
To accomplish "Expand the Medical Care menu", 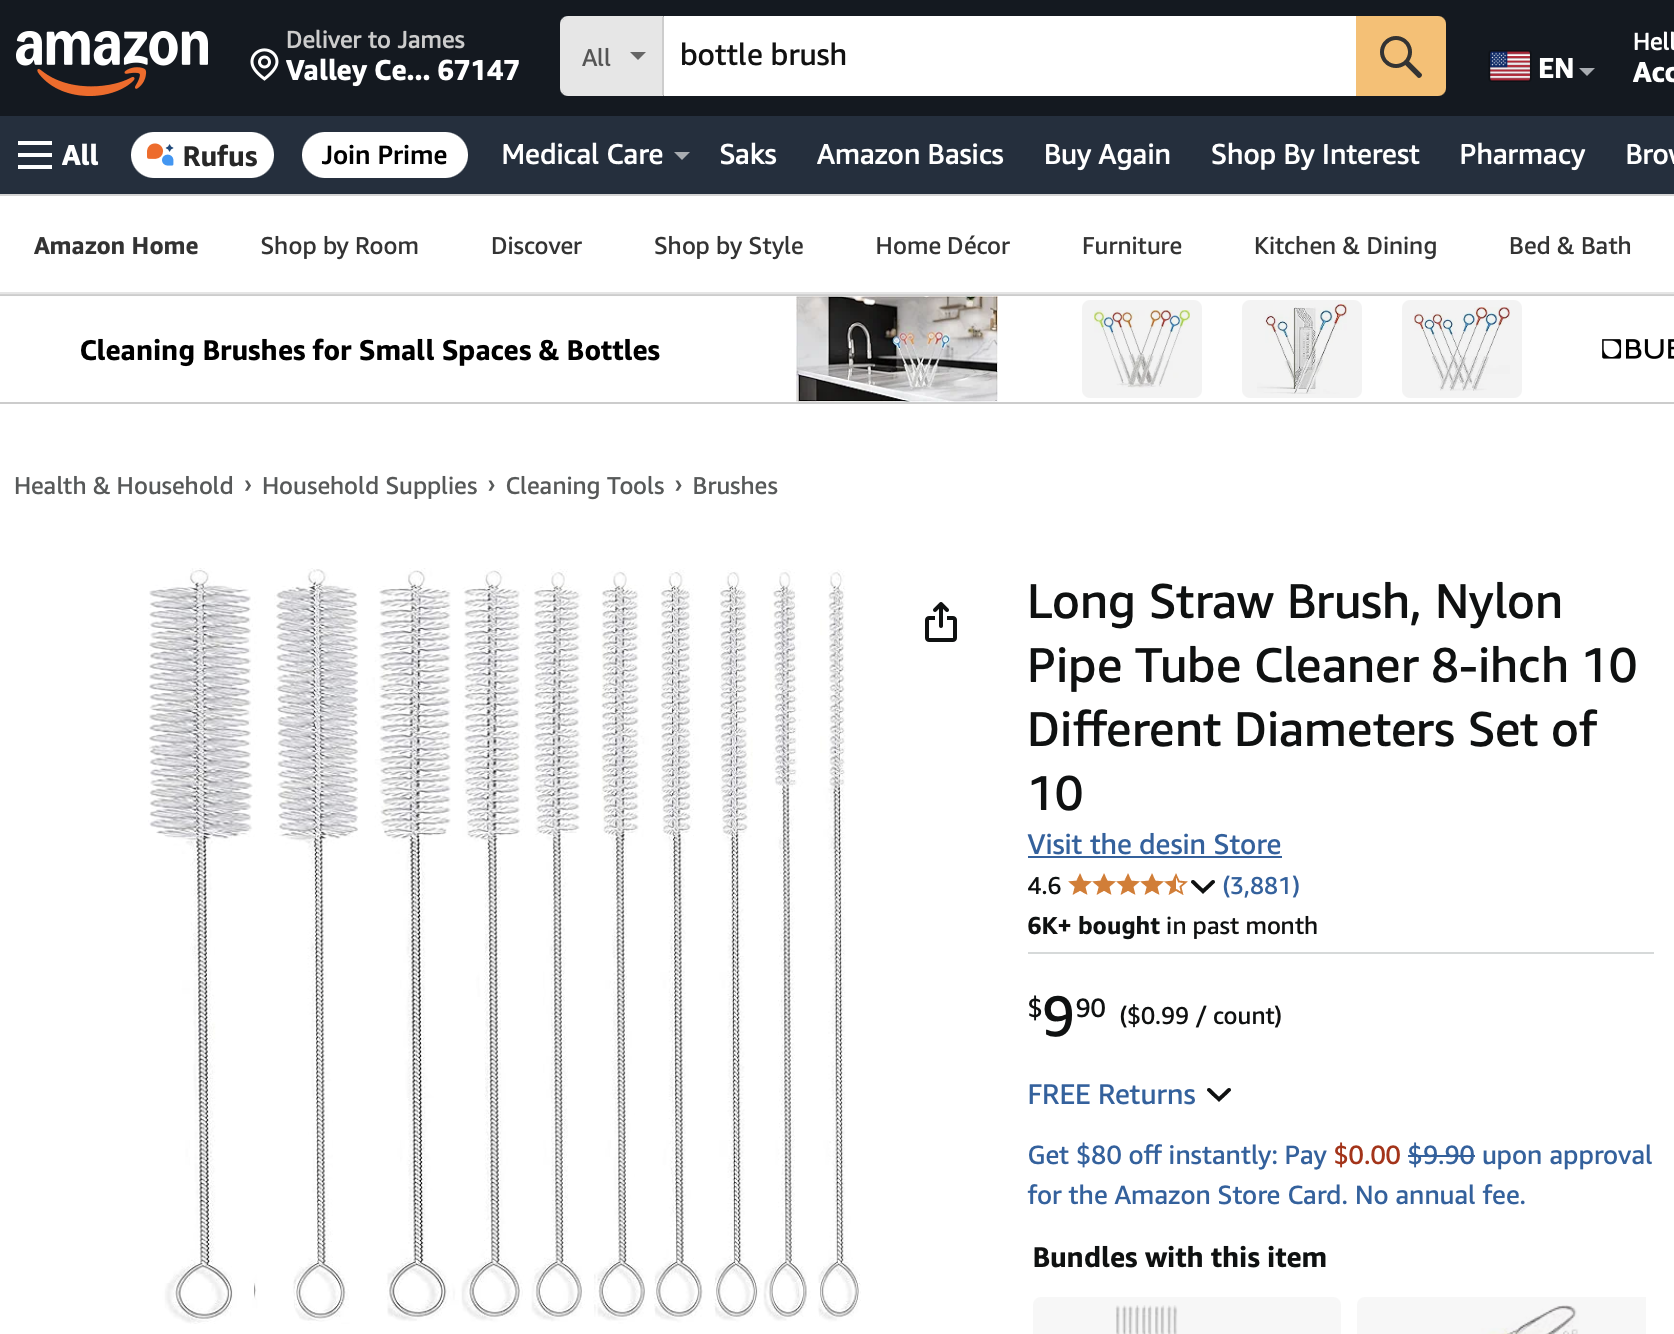I will (x=595, y=155).
